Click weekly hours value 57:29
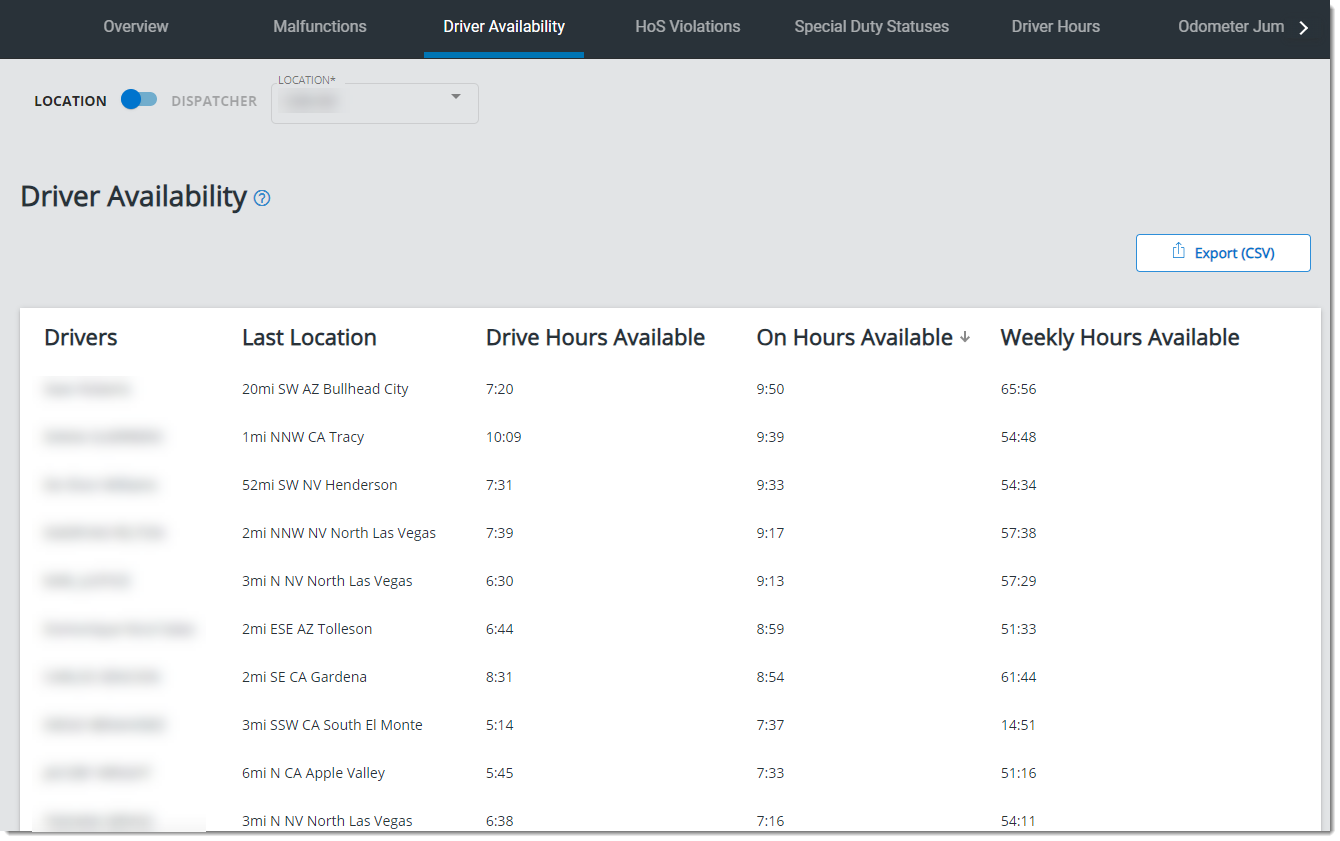The image size is (1340, 841). tap(1019, 581)
